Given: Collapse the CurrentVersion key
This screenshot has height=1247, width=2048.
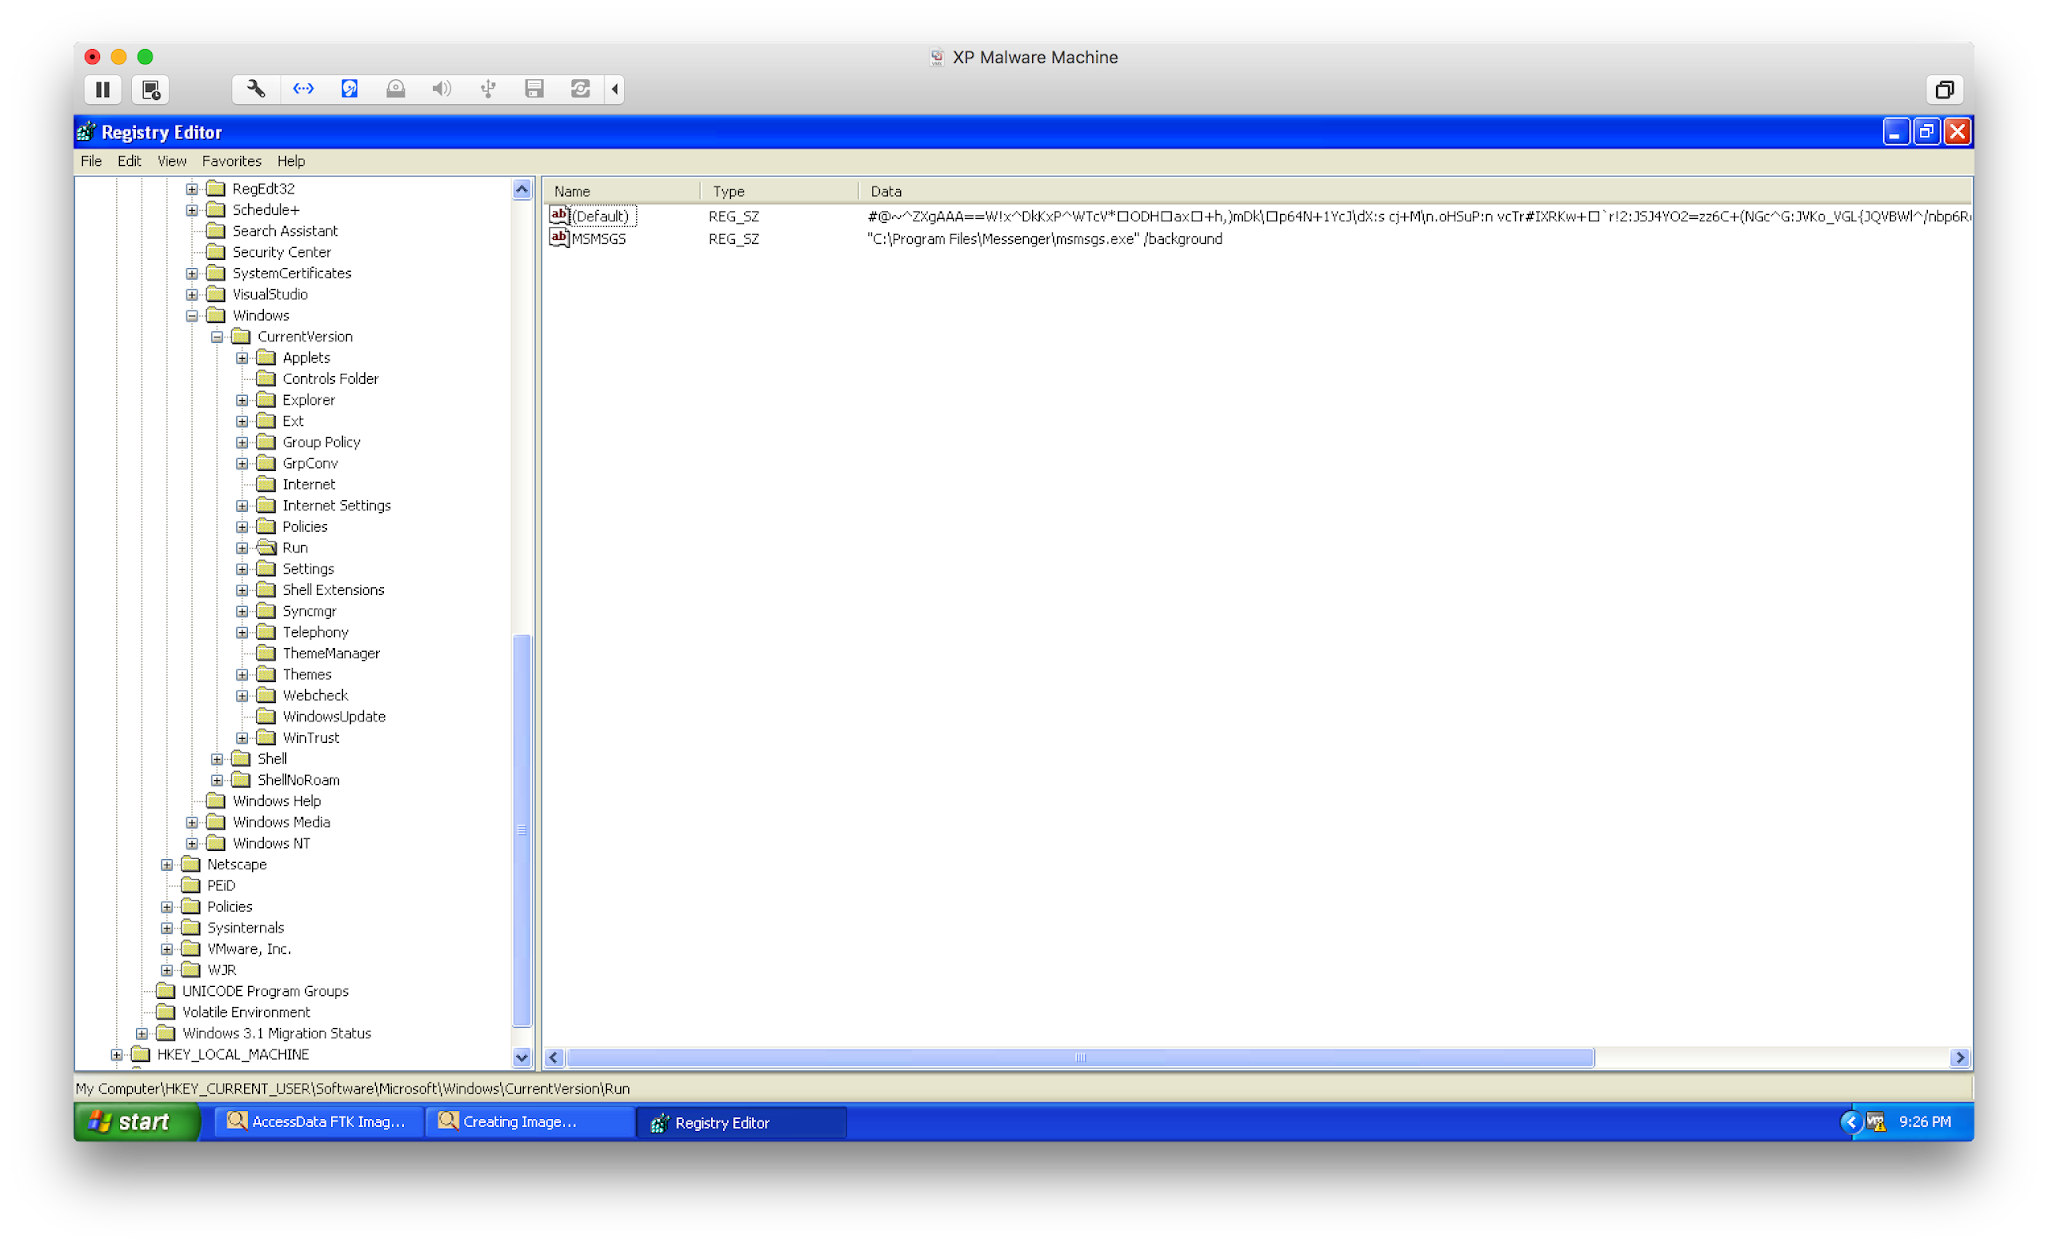Looking at the screenshot, I should click(x=217, y=337).
